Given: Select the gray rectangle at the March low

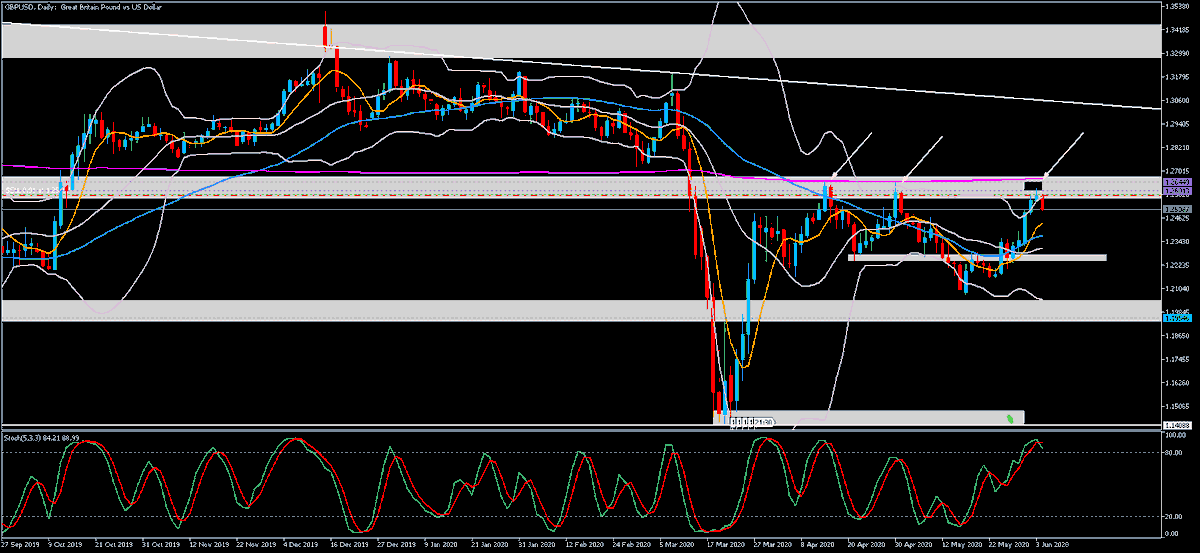Looking at the screenshot, I should pos(870,417).
